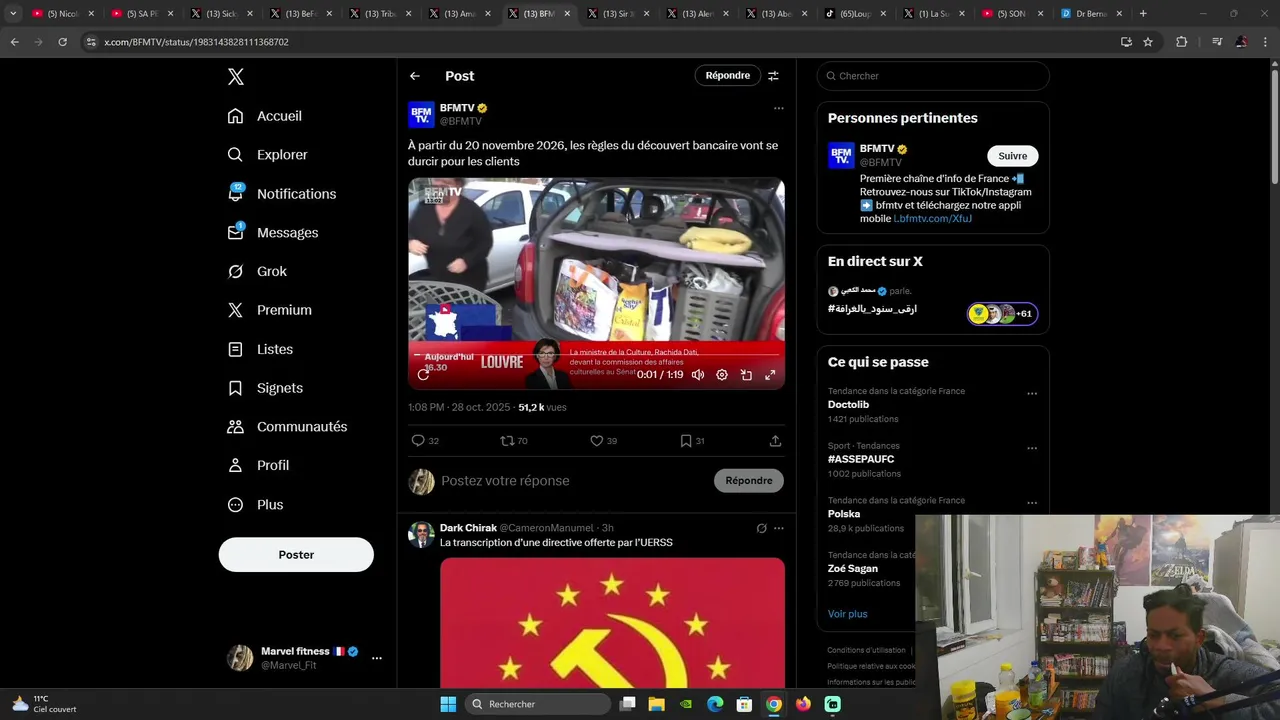Click the Poster button

pyautogui.click(x=296, y=555)
